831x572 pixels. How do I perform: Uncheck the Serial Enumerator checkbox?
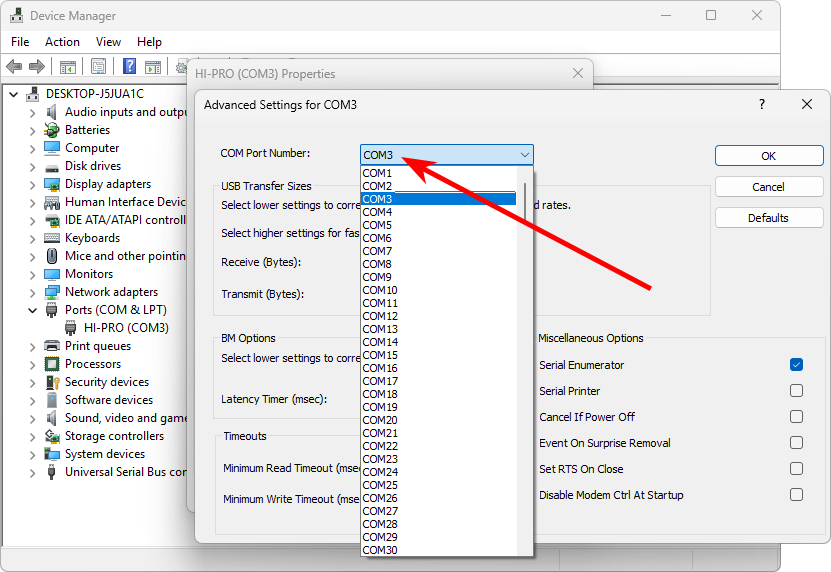coord(796,365)
